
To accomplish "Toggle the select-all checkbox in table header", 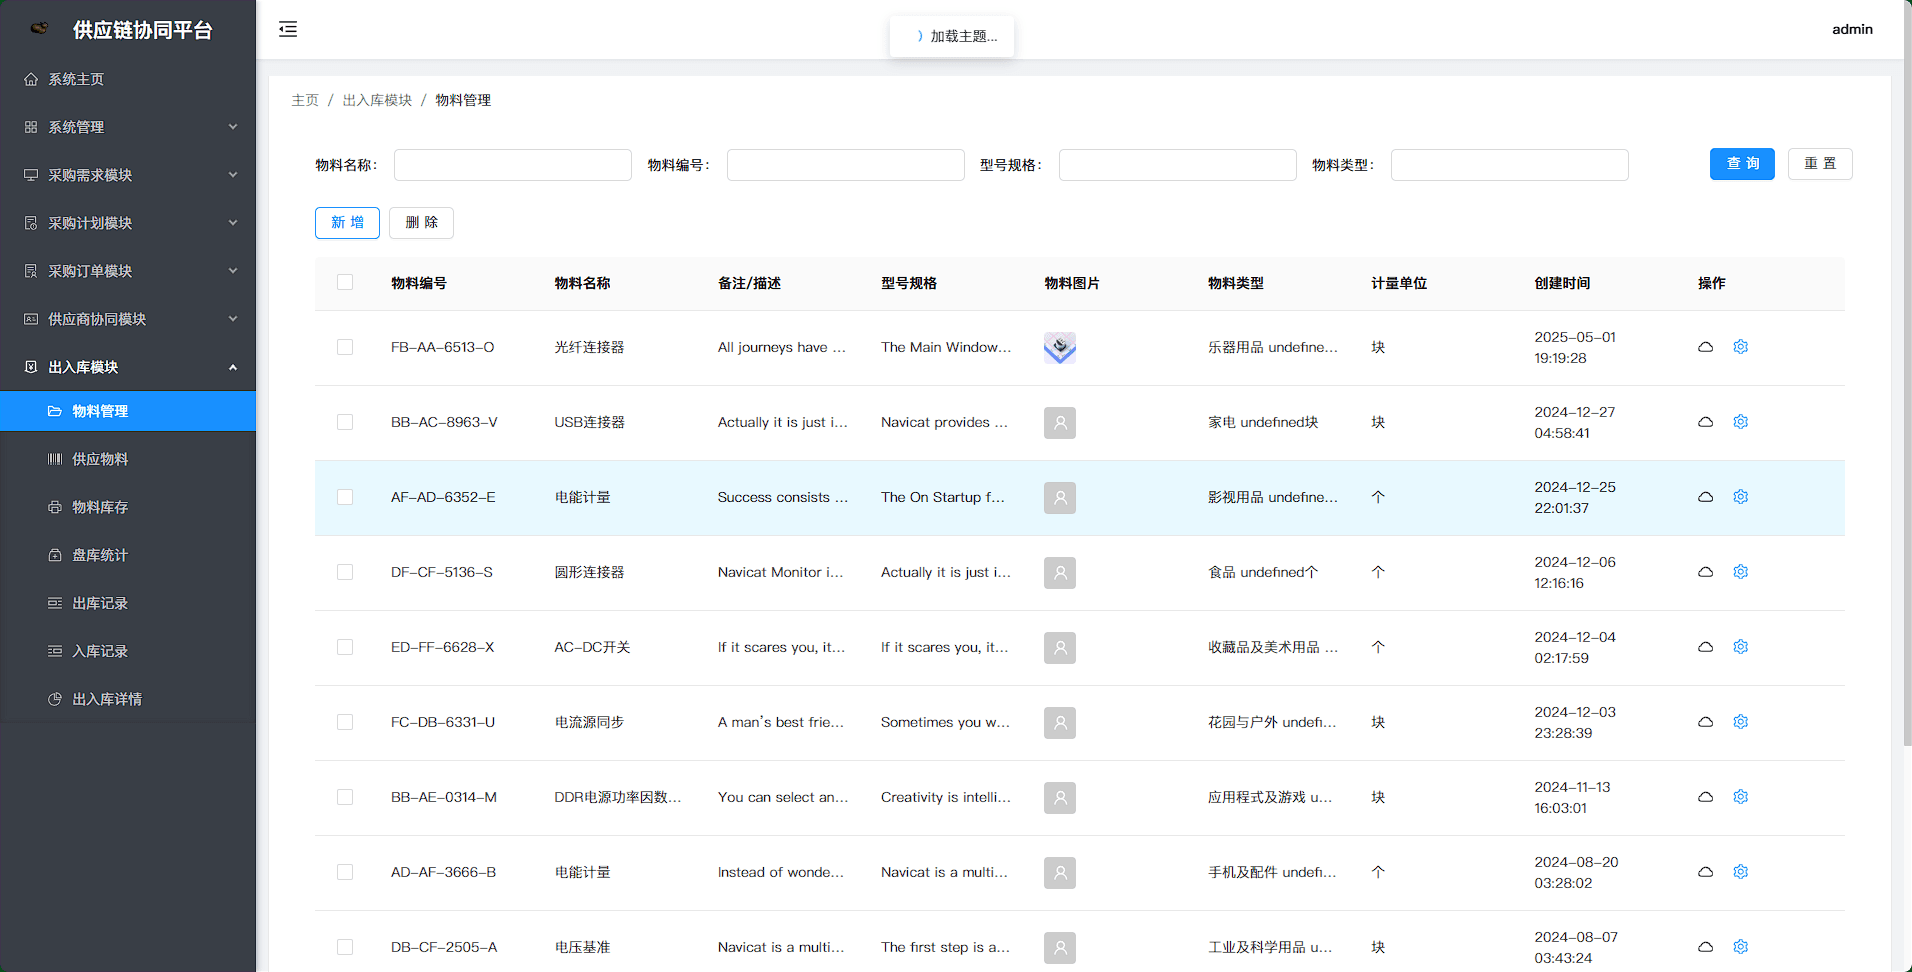I will tap(345, 283).
